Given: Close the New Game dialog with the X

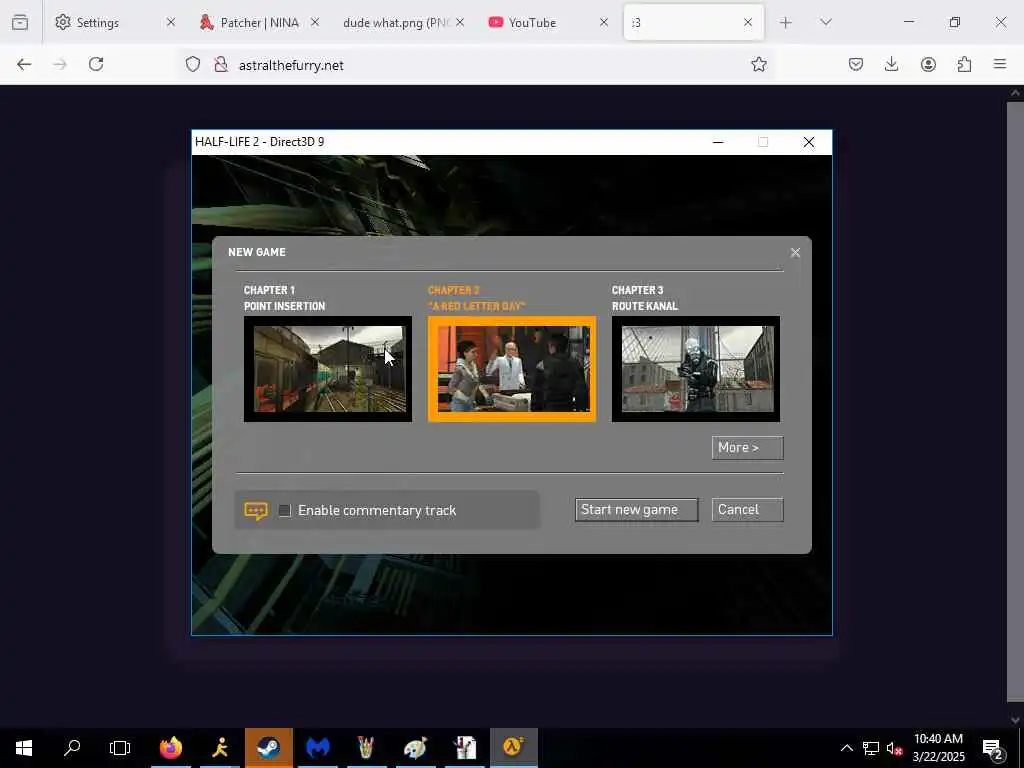Looking at the screenshot, I should (795, 253).
